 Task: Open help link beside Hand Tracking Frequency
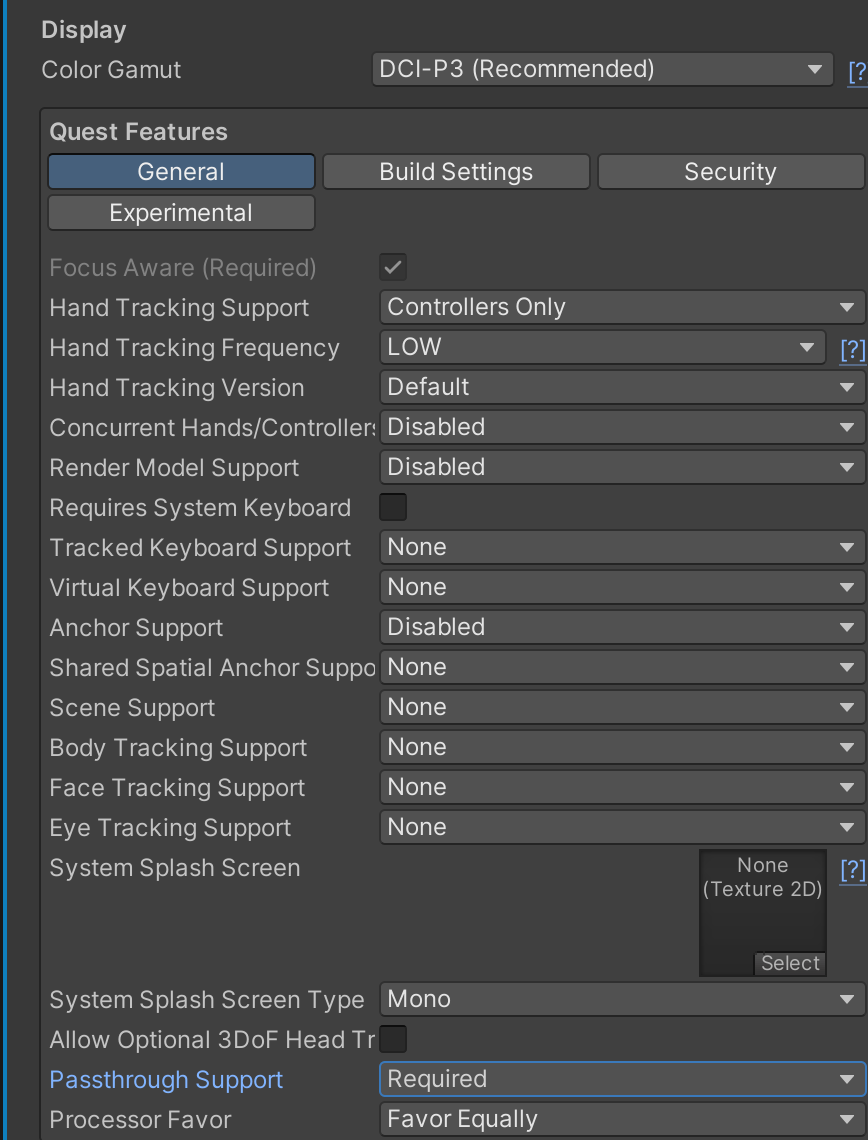point(852,349)
